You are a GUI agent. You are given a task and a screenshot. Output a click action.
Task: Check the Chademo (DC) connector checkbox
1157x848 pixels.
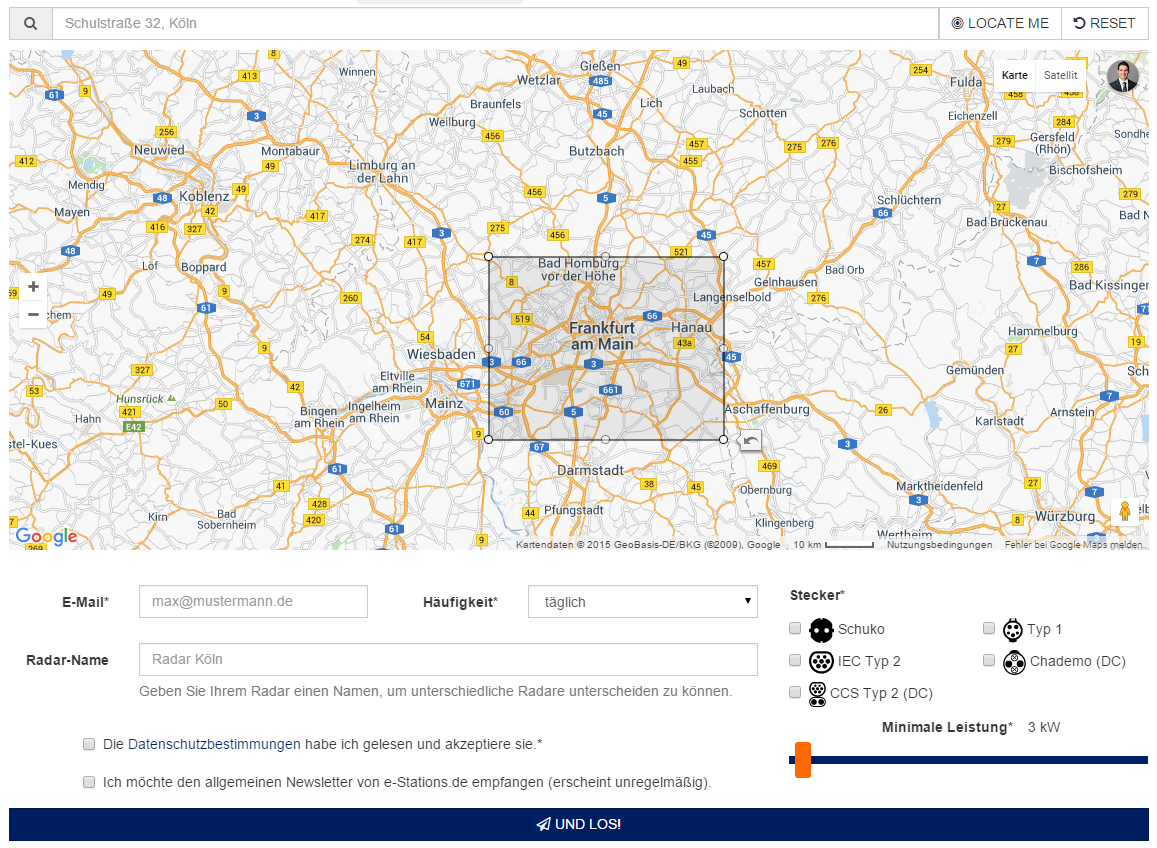pyautogui.click(x=989, y=660)
